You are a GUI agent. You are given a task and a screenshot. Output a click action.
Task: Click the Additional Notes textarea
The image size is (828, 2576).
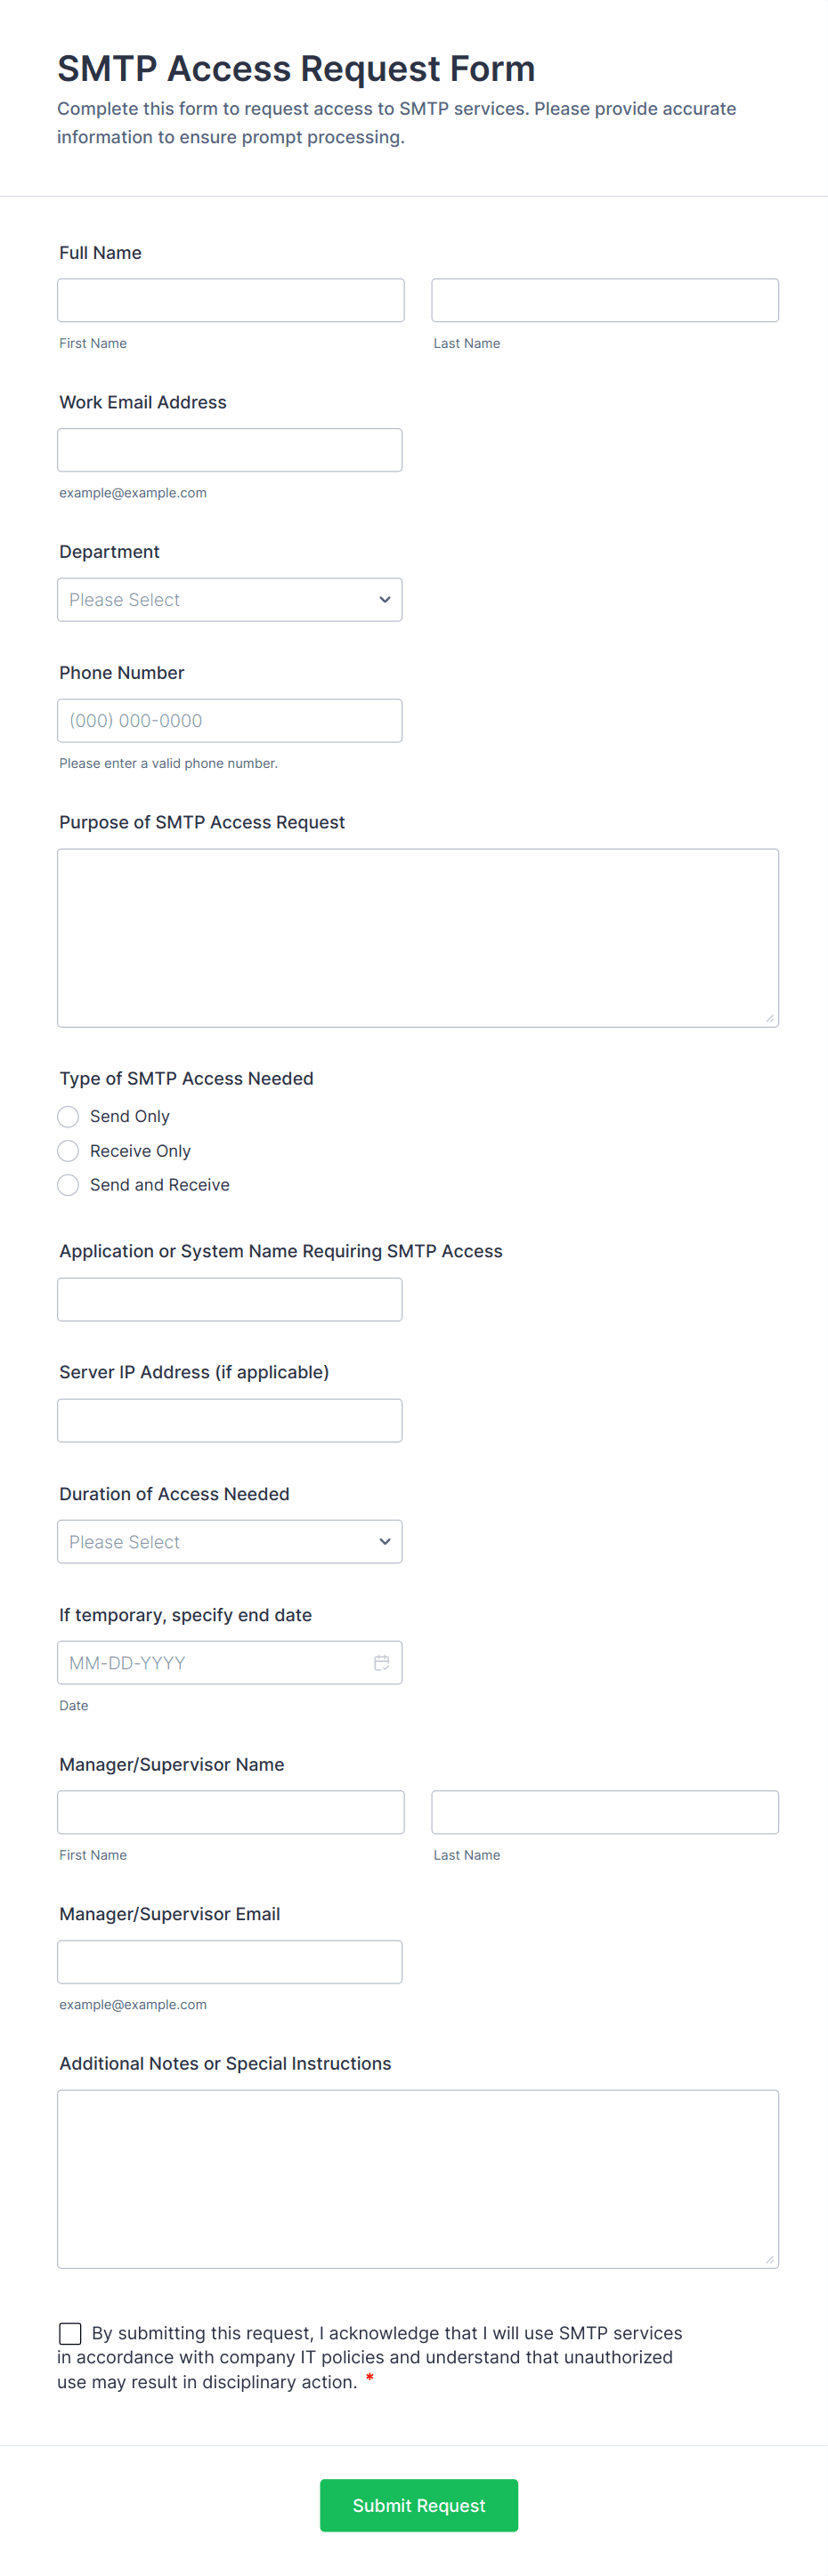pyautogui.click(x=417, y=2179)
